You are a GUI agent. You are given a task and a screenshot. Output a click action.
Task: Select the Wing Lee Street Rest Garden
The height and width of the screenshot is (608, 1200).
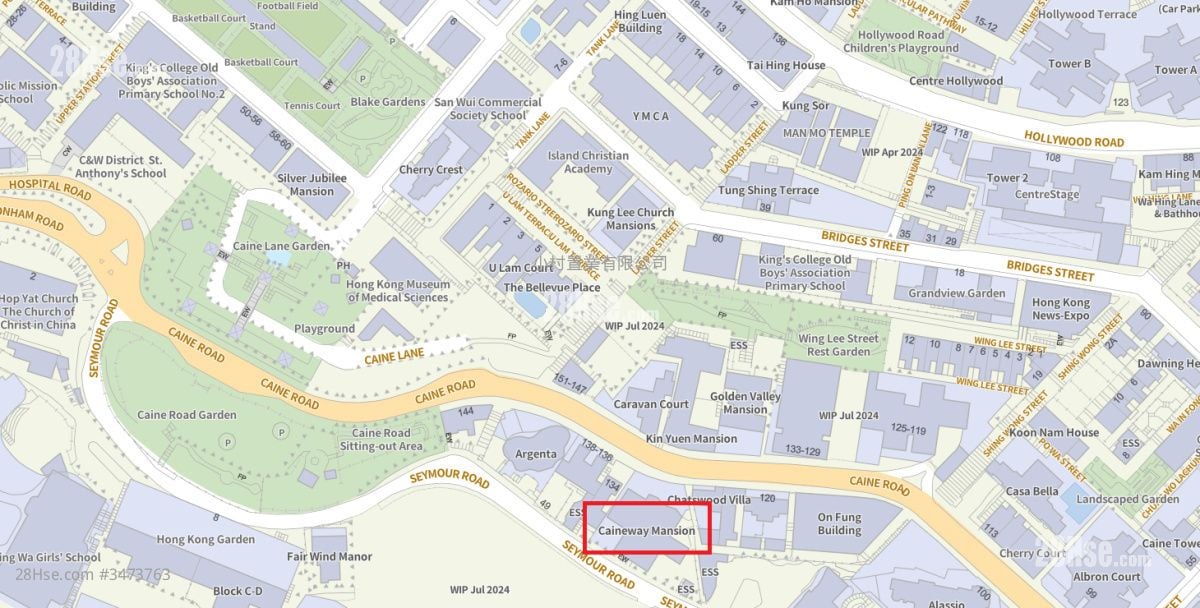pos(838,345)
